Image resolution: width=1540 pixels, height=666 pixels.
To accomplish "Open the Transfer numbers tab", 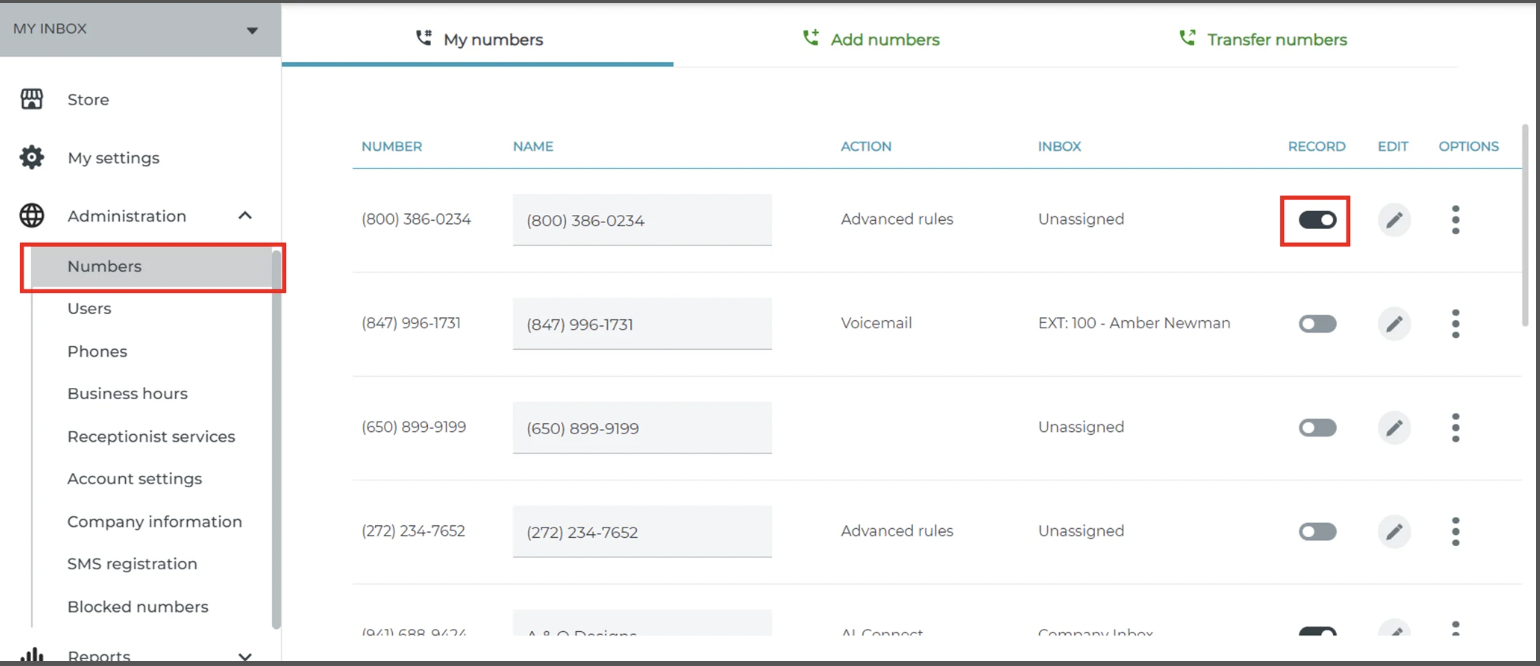I will pyautogui.click(x=1263, y=40).
